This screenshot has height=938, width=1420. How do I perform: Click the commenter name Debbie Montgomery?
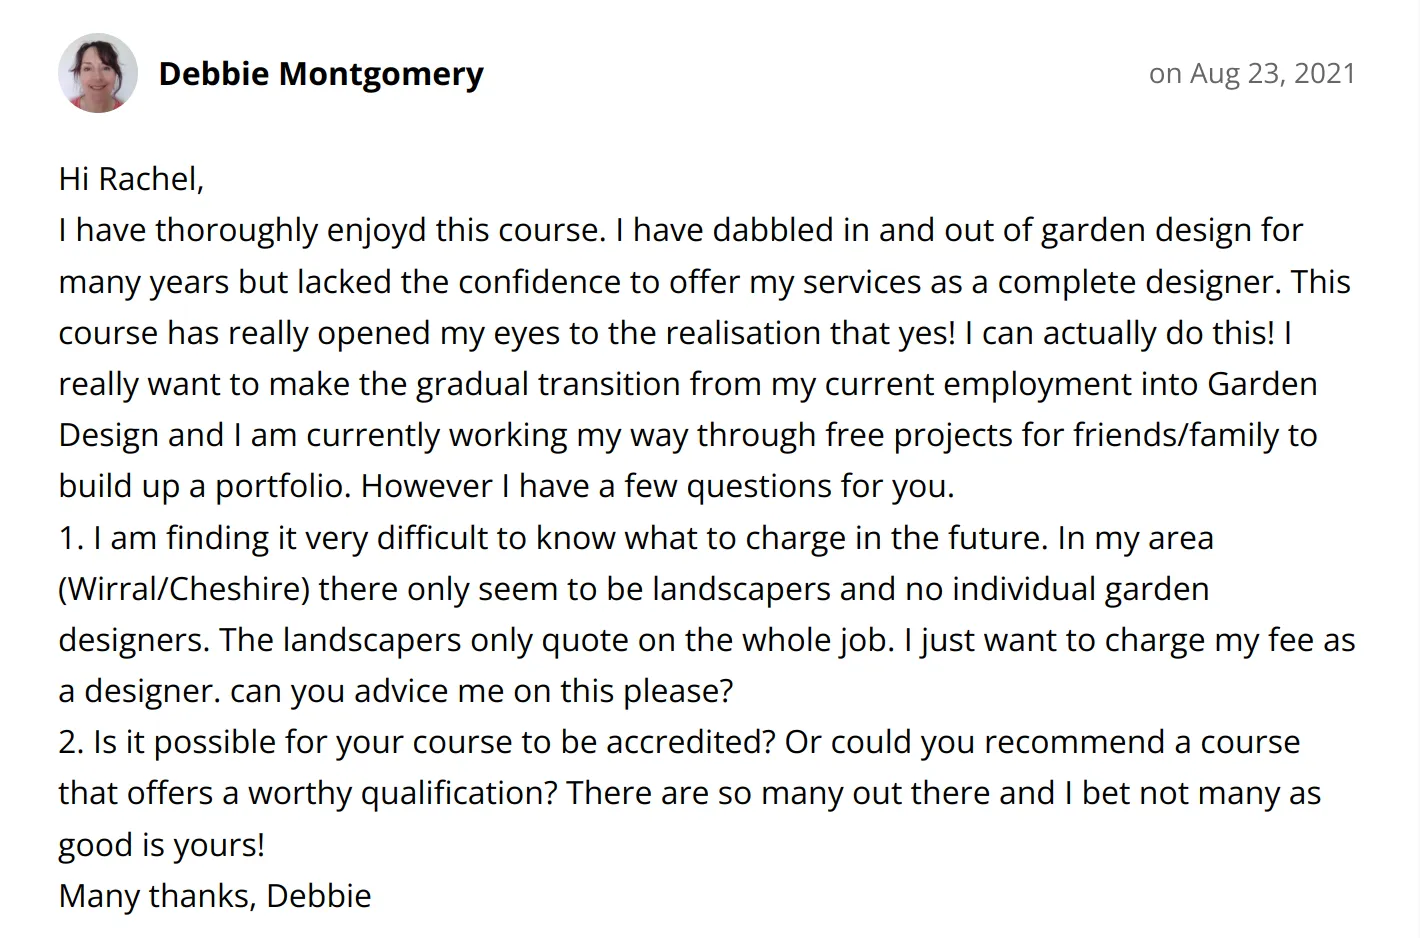pos(321,74)
